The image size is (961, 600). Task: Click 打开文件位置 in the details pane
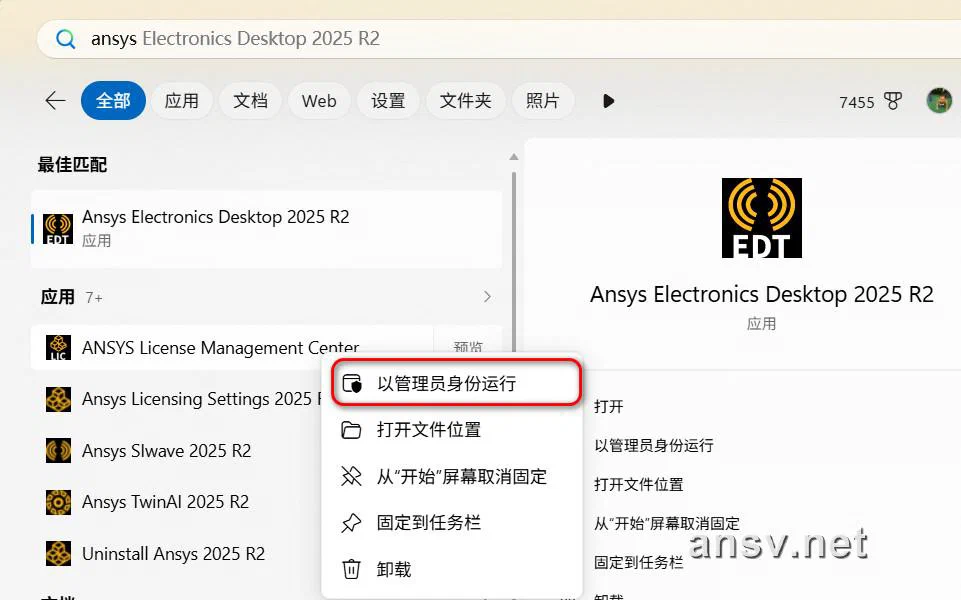(x=639, y=485)
